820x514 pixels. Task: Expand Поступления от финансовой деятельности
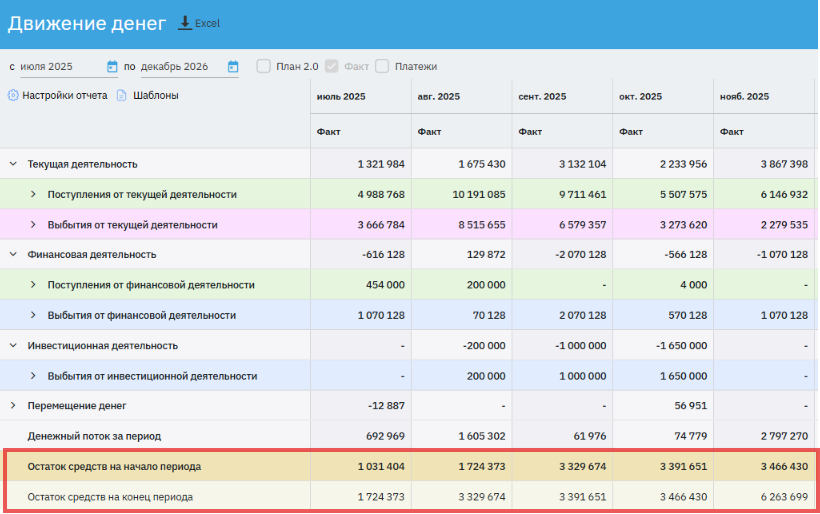point(33,285)
